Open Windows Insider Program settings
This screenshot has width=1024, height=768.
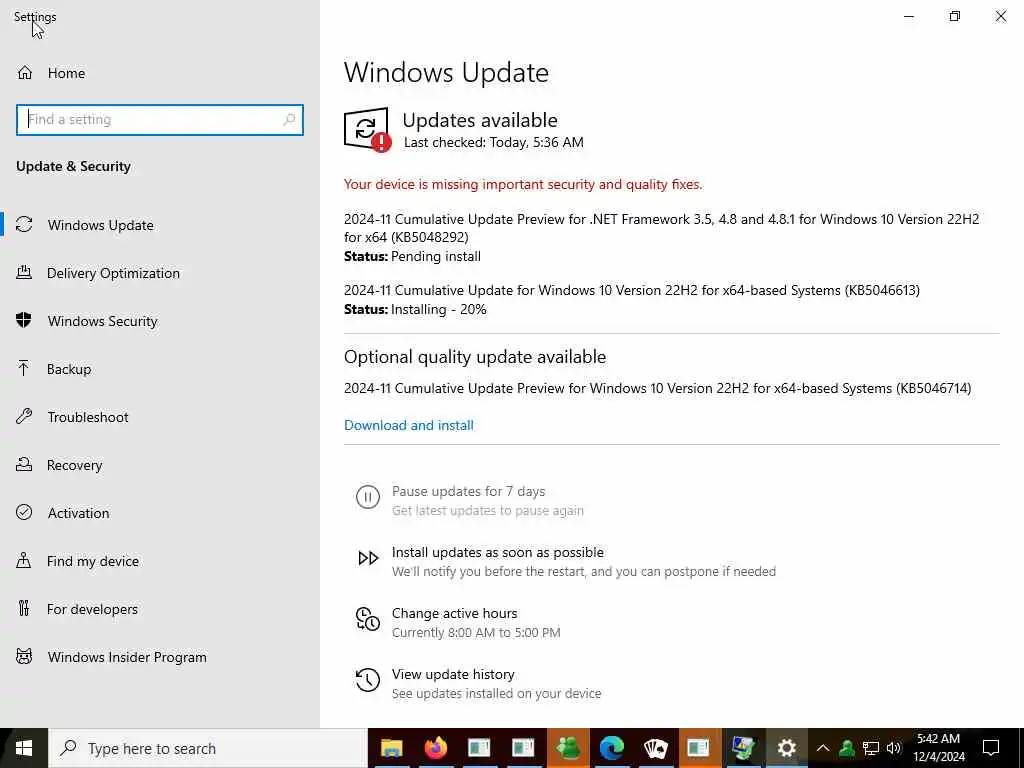coord(160,657)
